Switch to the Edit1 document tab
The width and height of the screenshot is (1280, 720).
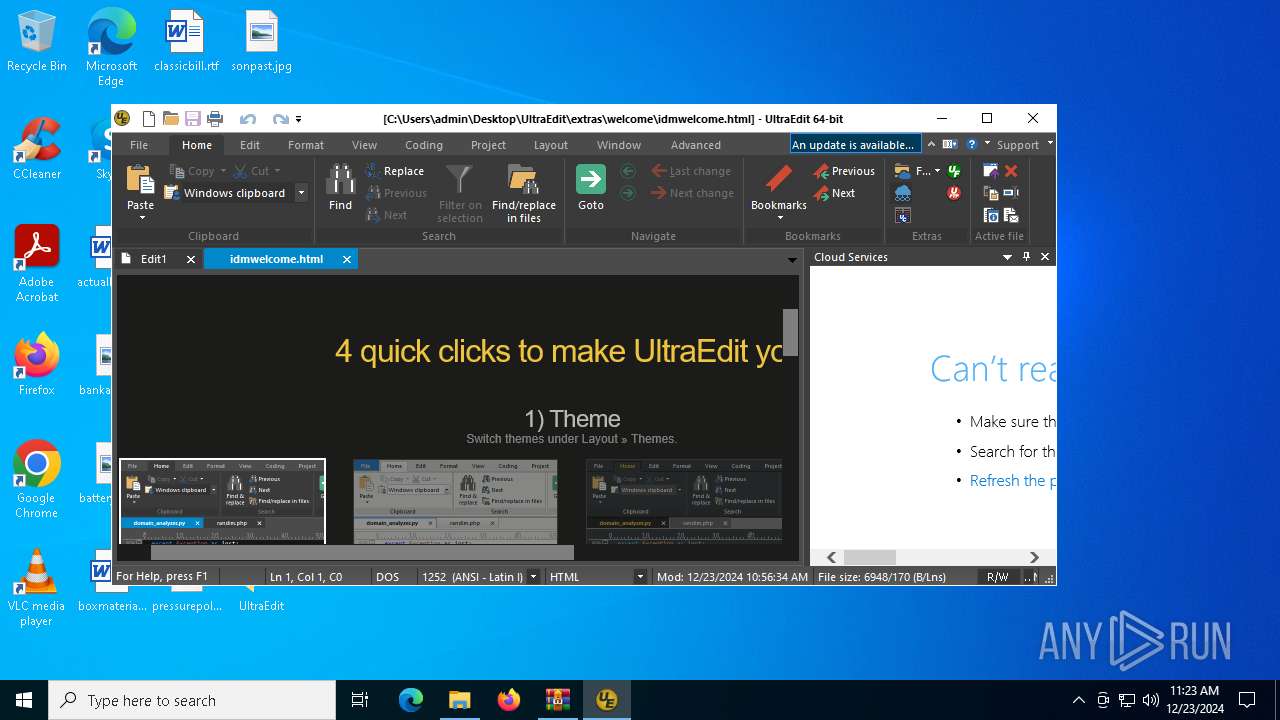pos(154,259)
